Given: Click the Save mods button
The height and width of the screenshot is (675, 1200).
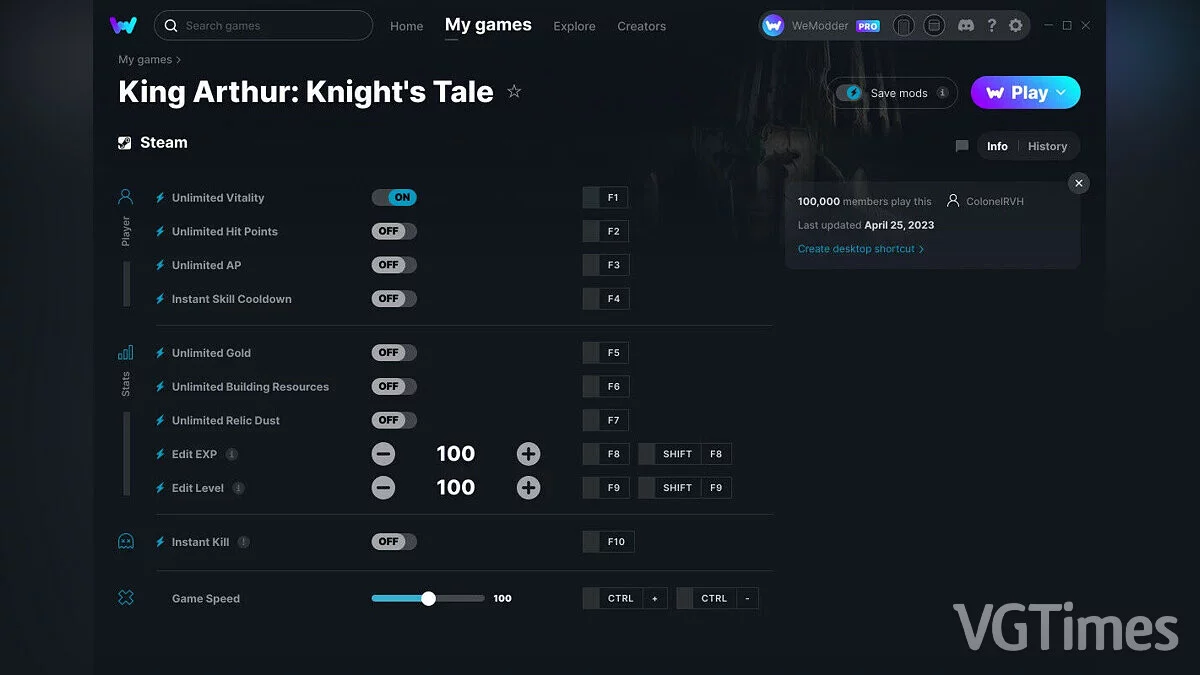Looking at the screenshot, I should tap(891, 92).
